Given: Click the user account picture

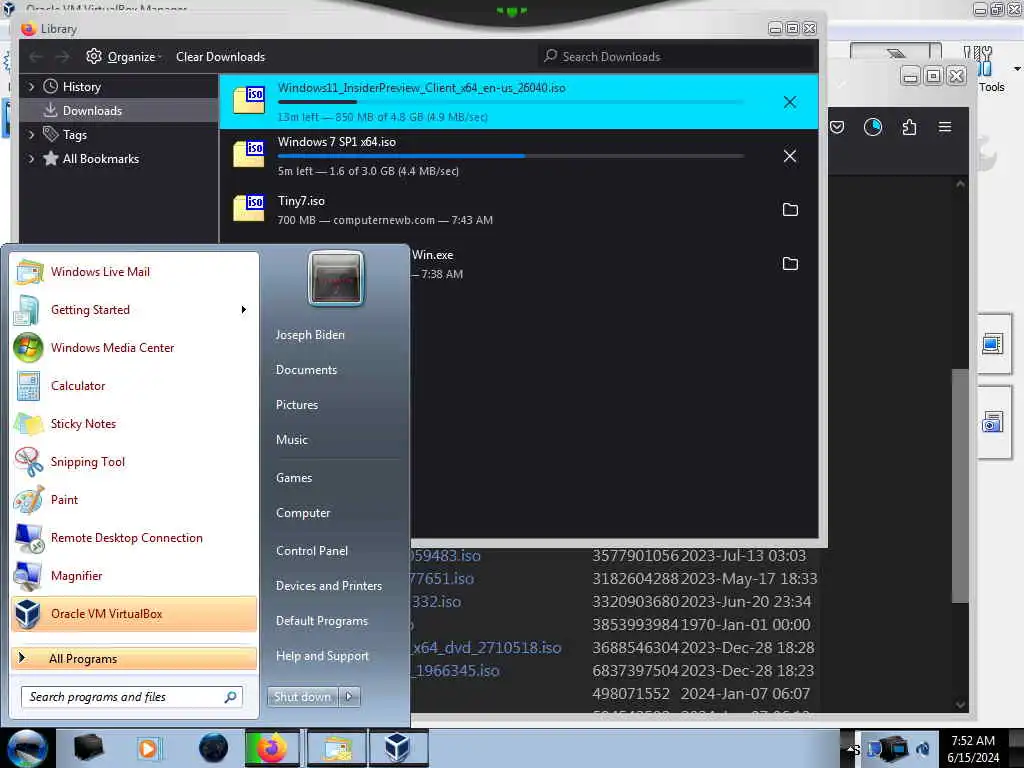Looking at the screenshot, I should (x=336, y=278).
